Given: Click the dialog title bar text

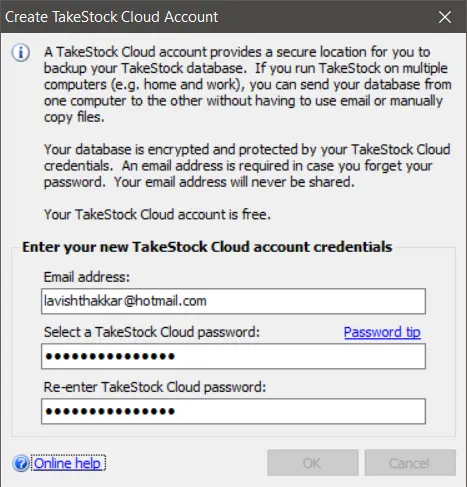Looking at the screenshot, I should (112, 17).
